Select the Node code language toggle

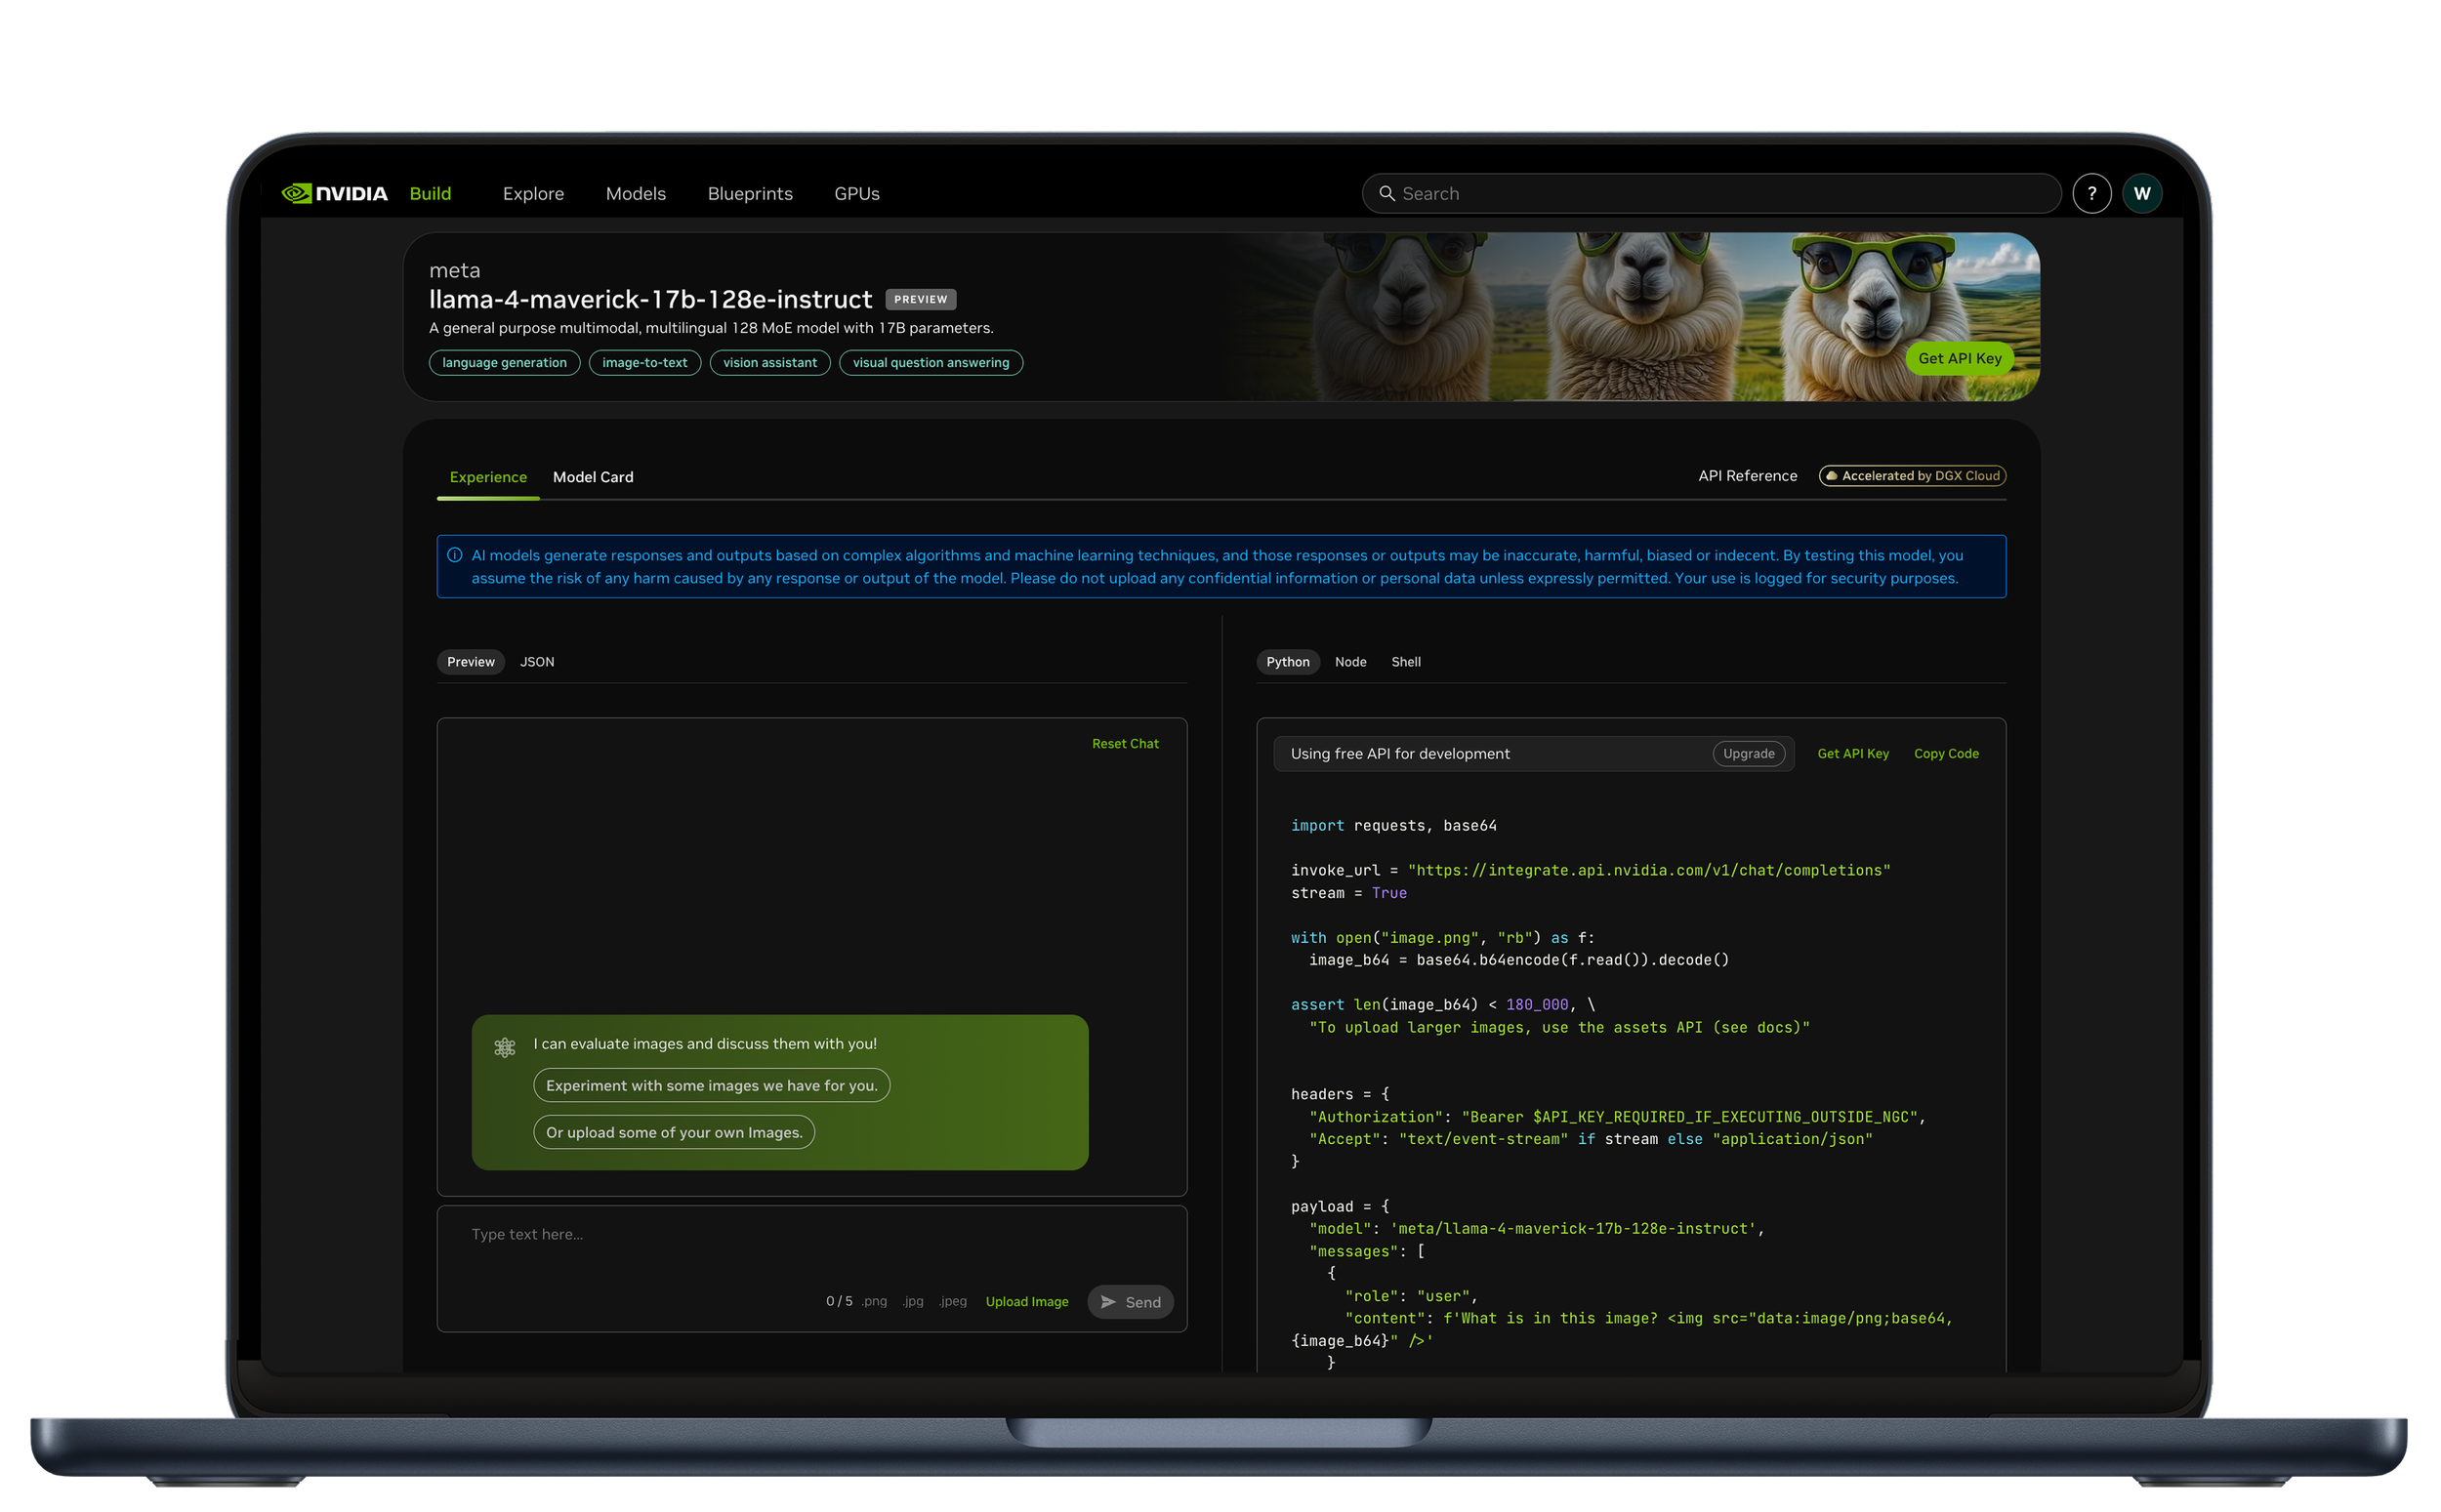[x=1350, y=662]
